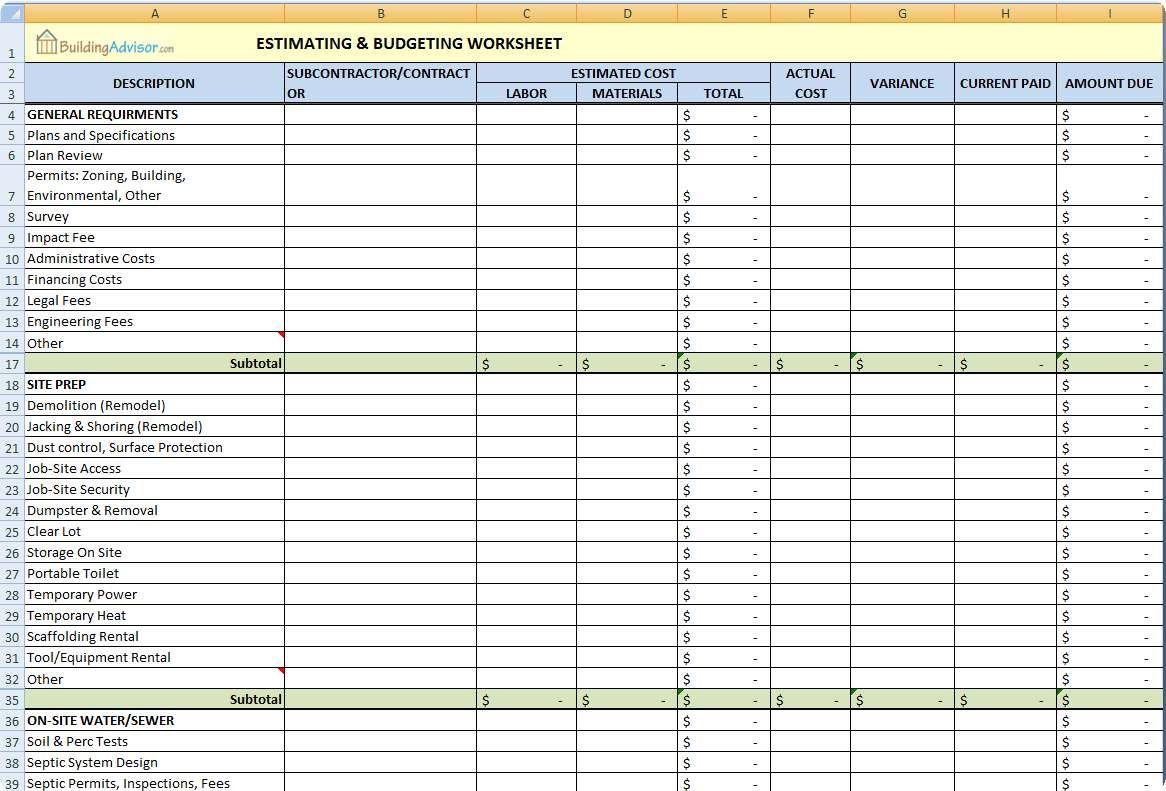Select row 17 header number

tap(11, 363)
